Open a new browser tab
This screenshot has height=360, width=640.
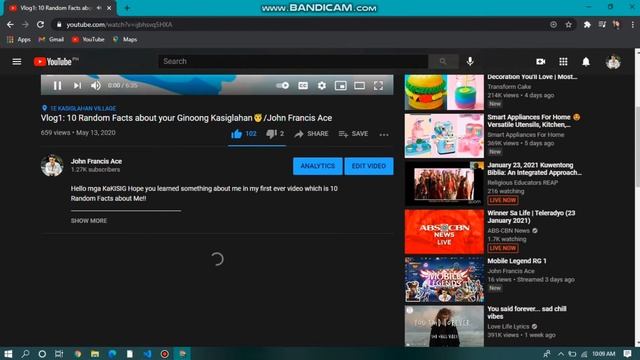point(127,8)
